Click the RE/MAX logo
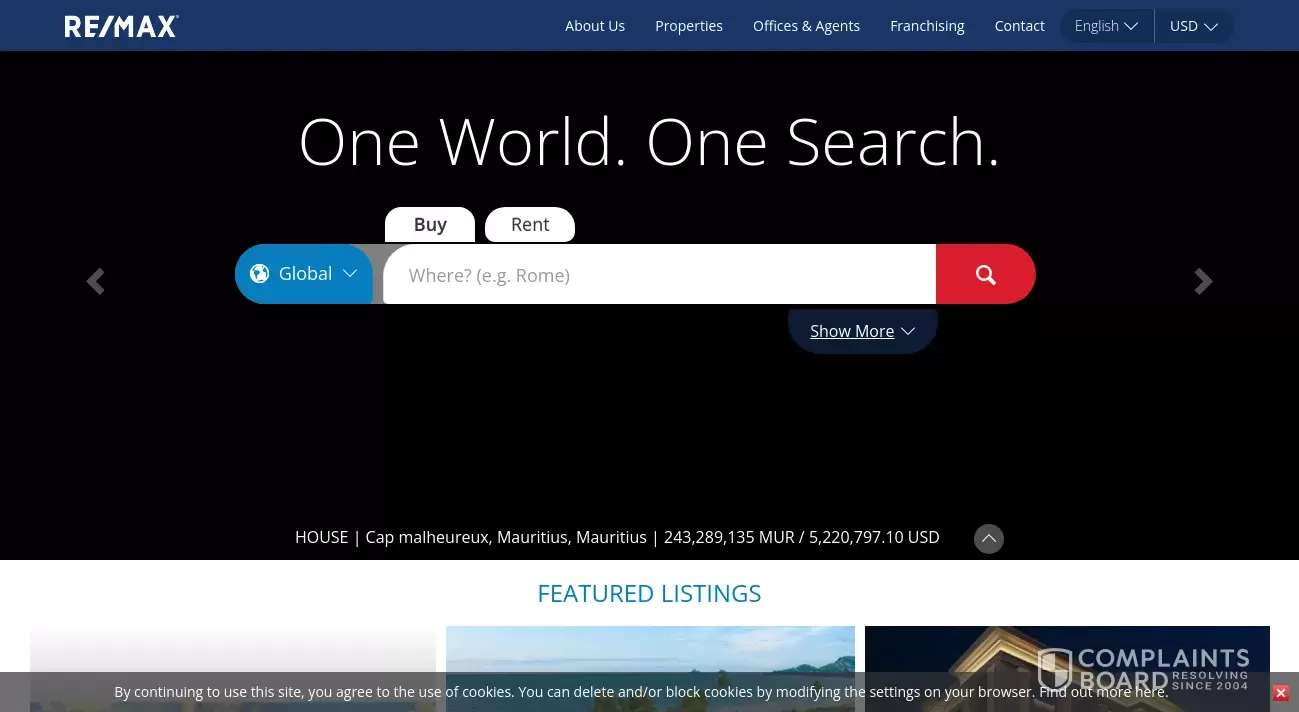Viewport: 1299px width, 712px height. [121, 26]
